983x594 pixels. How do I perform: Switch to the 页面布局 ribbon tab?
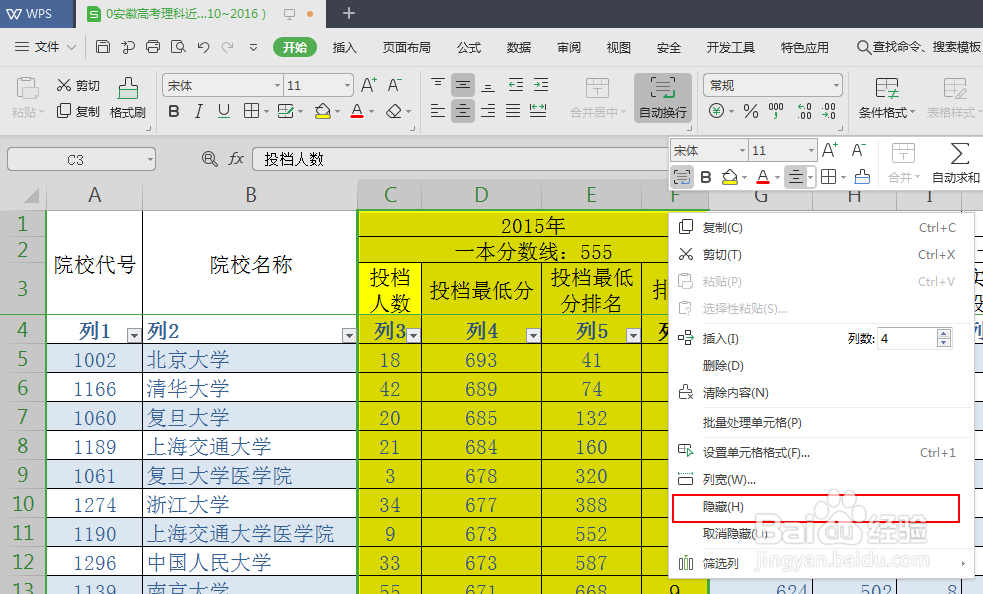click(x=406, y=48)
